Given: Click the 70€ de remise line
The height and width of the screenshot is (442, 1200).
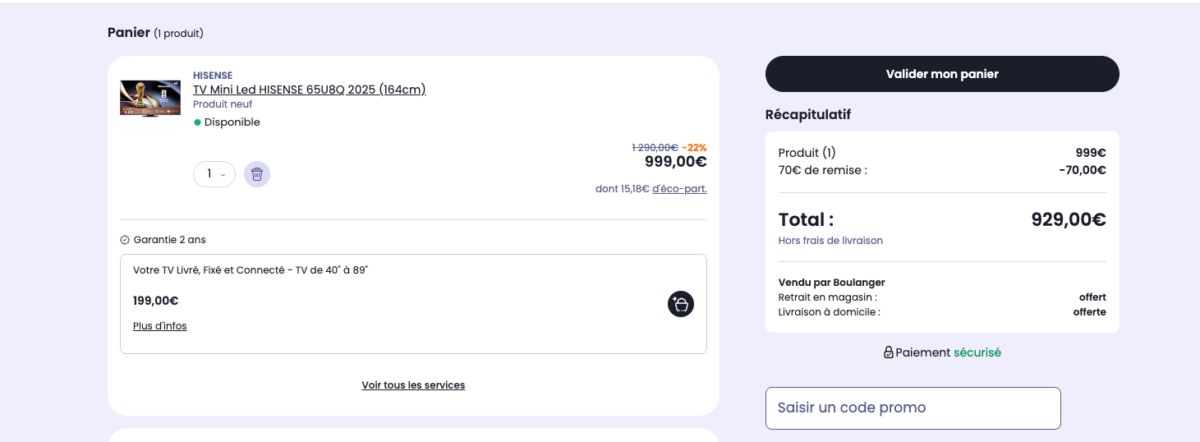Looking at the screenshot, I should coord(823,170).
